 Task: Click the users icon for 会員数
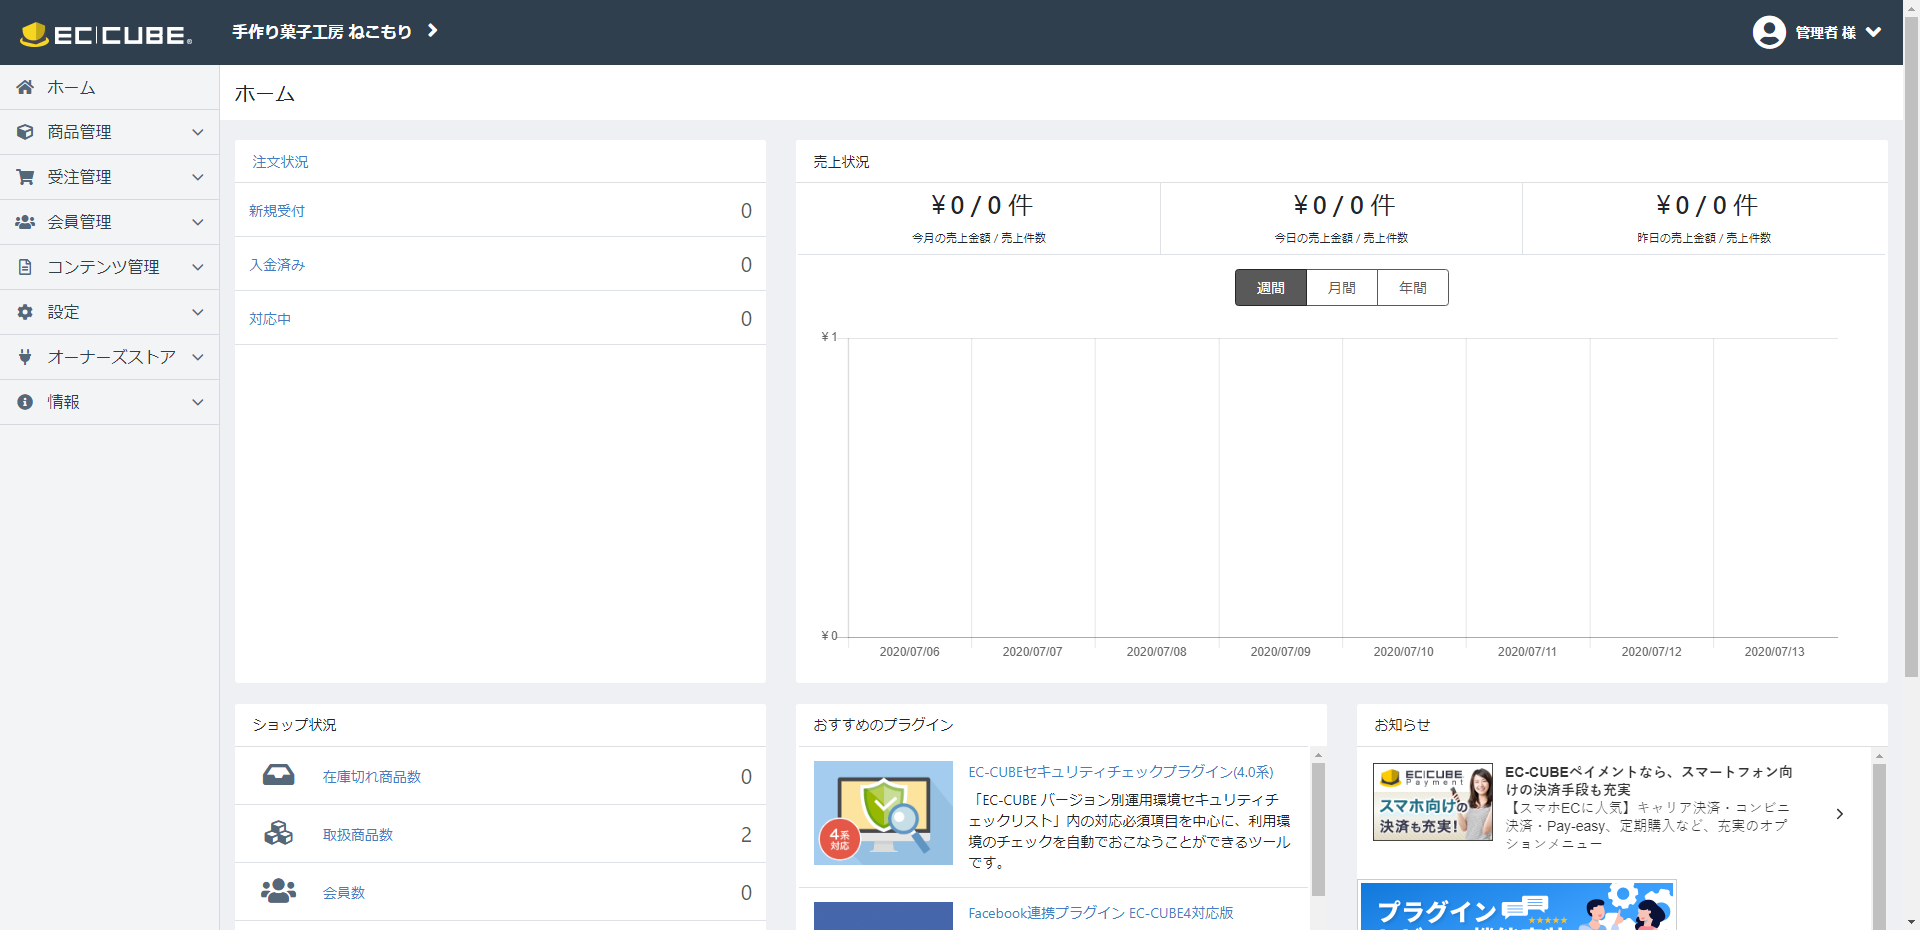(x=278, y=891)
